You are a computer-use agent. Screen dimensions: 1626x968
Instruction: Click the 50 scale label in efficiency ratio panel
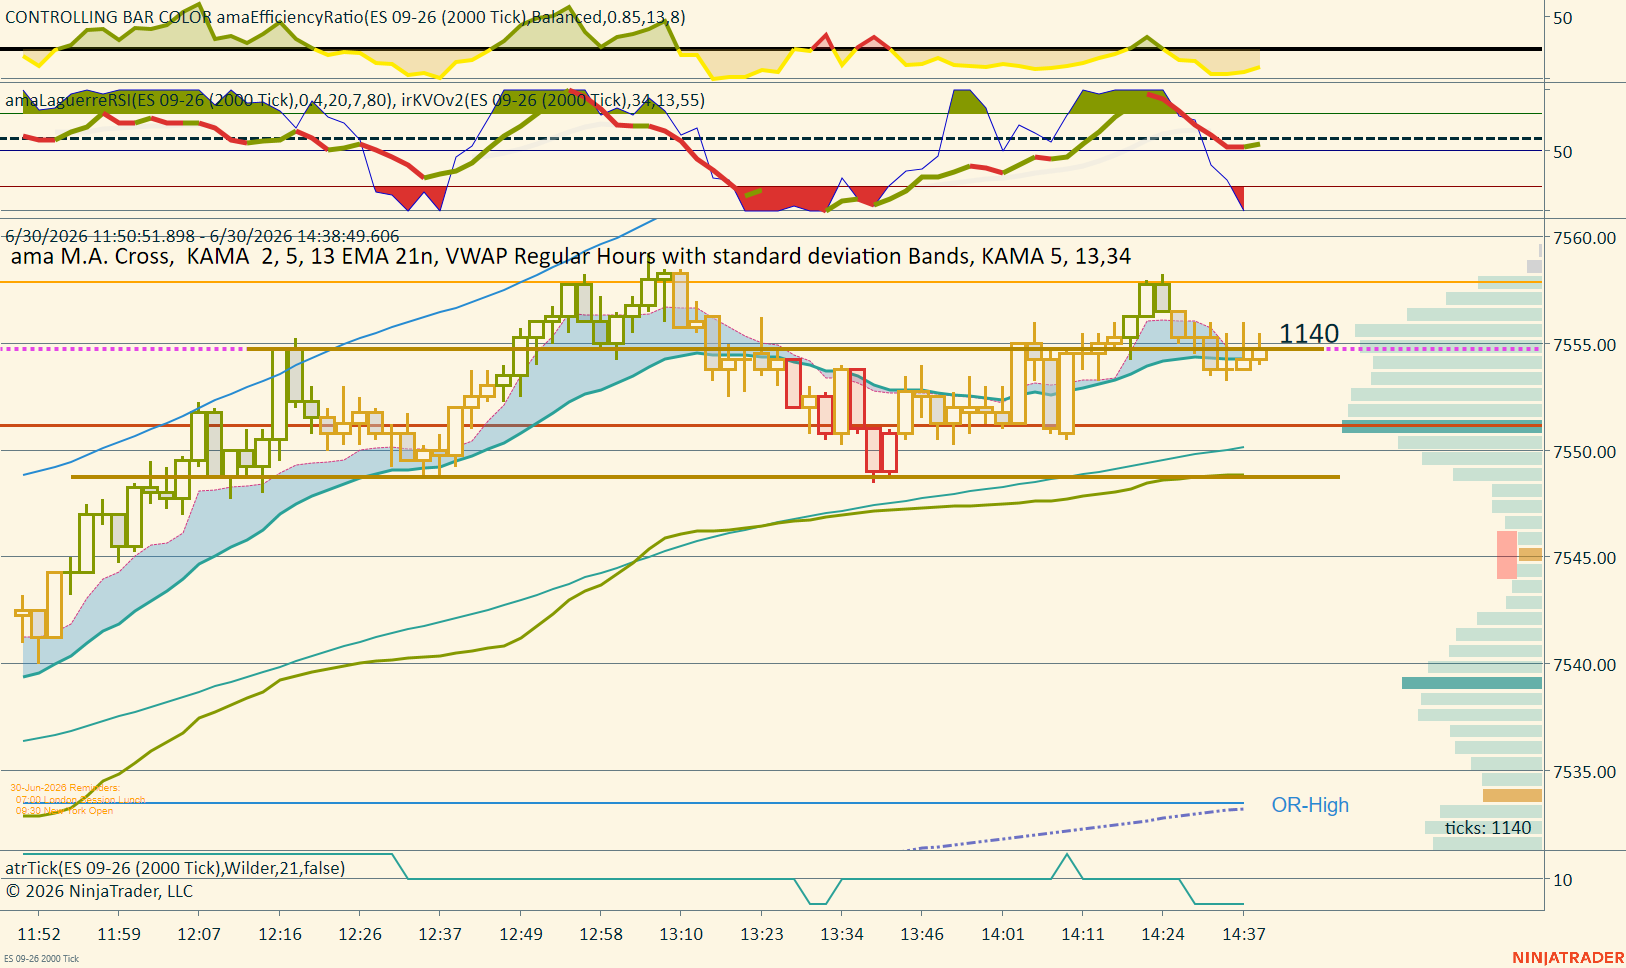tap(1562, 18)
